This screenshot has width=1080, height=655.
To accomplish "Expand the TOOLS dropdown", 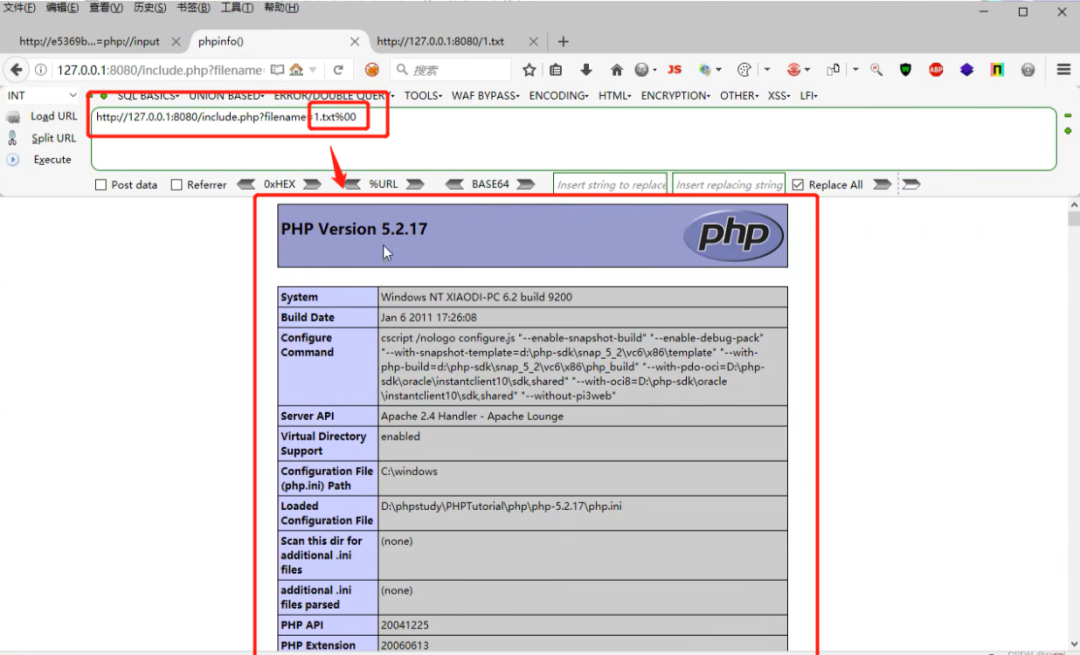I will (x=423, y=96).
